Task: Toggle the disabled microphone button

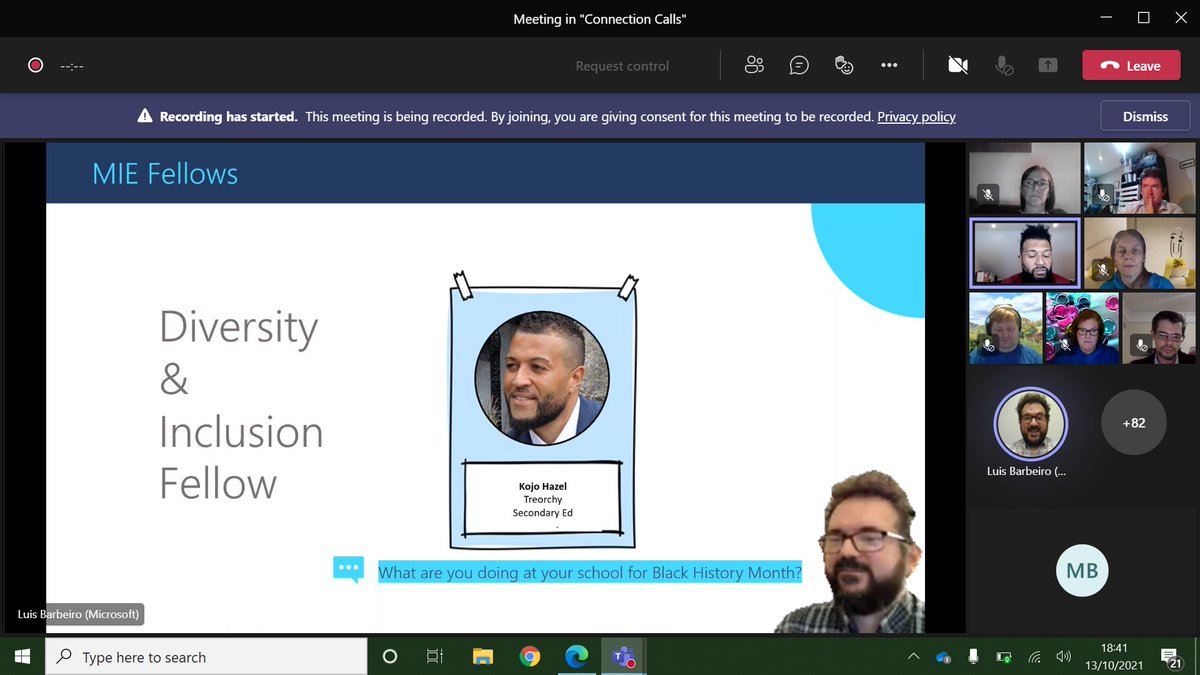Action: [x=1004, y=65]
